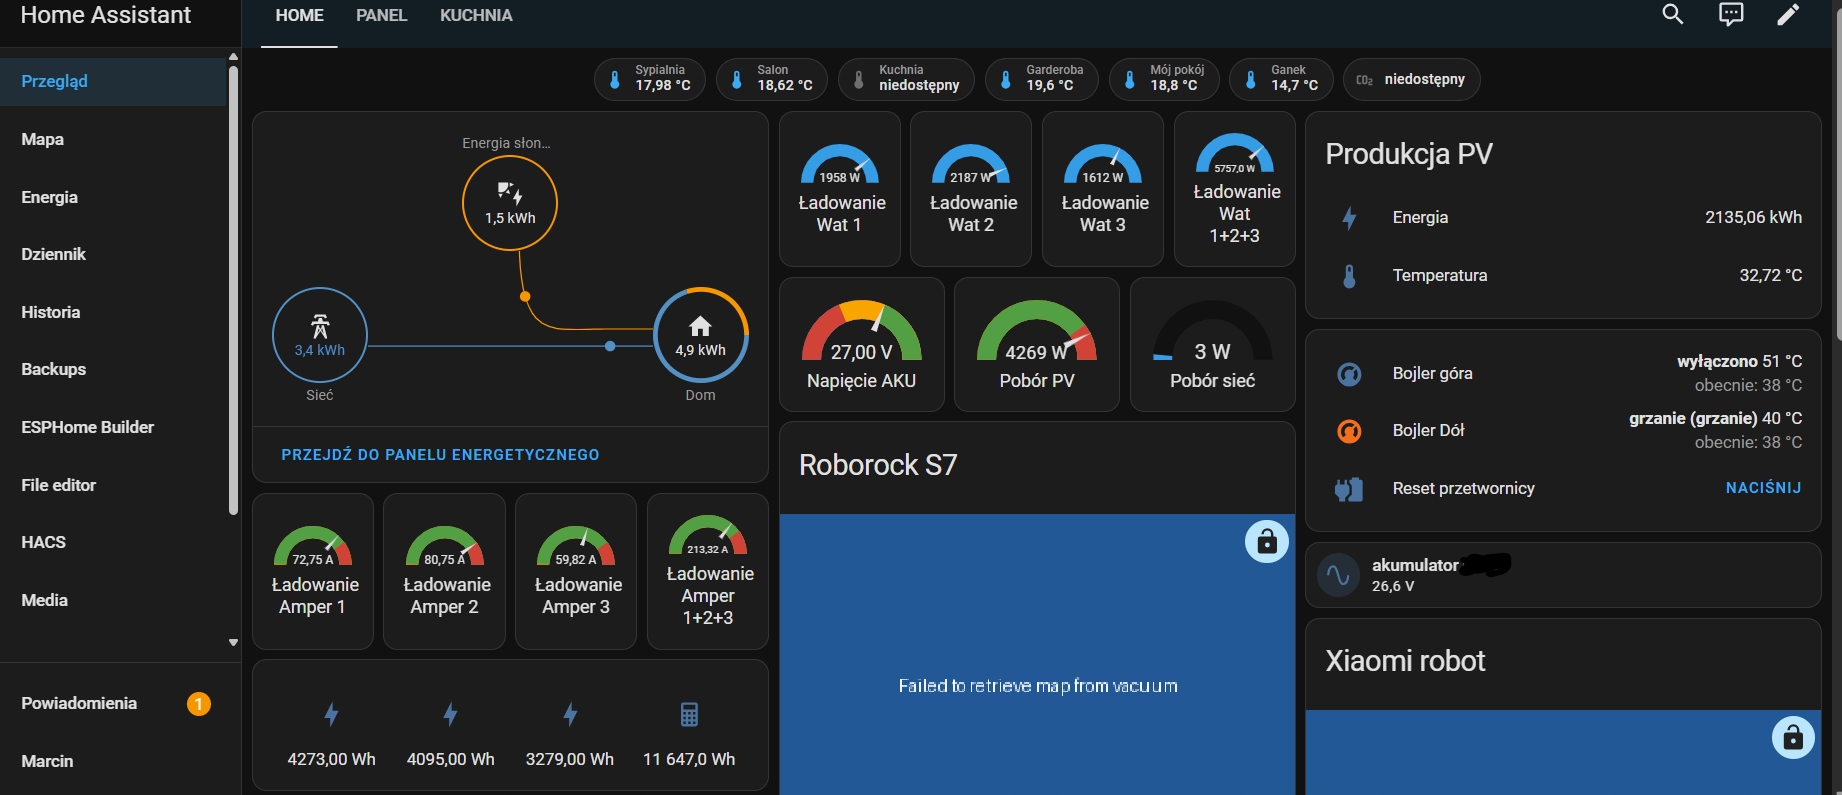The image size is (1842, 795).
Task: Open Backups in the sidebar
Action: [113, 369]
